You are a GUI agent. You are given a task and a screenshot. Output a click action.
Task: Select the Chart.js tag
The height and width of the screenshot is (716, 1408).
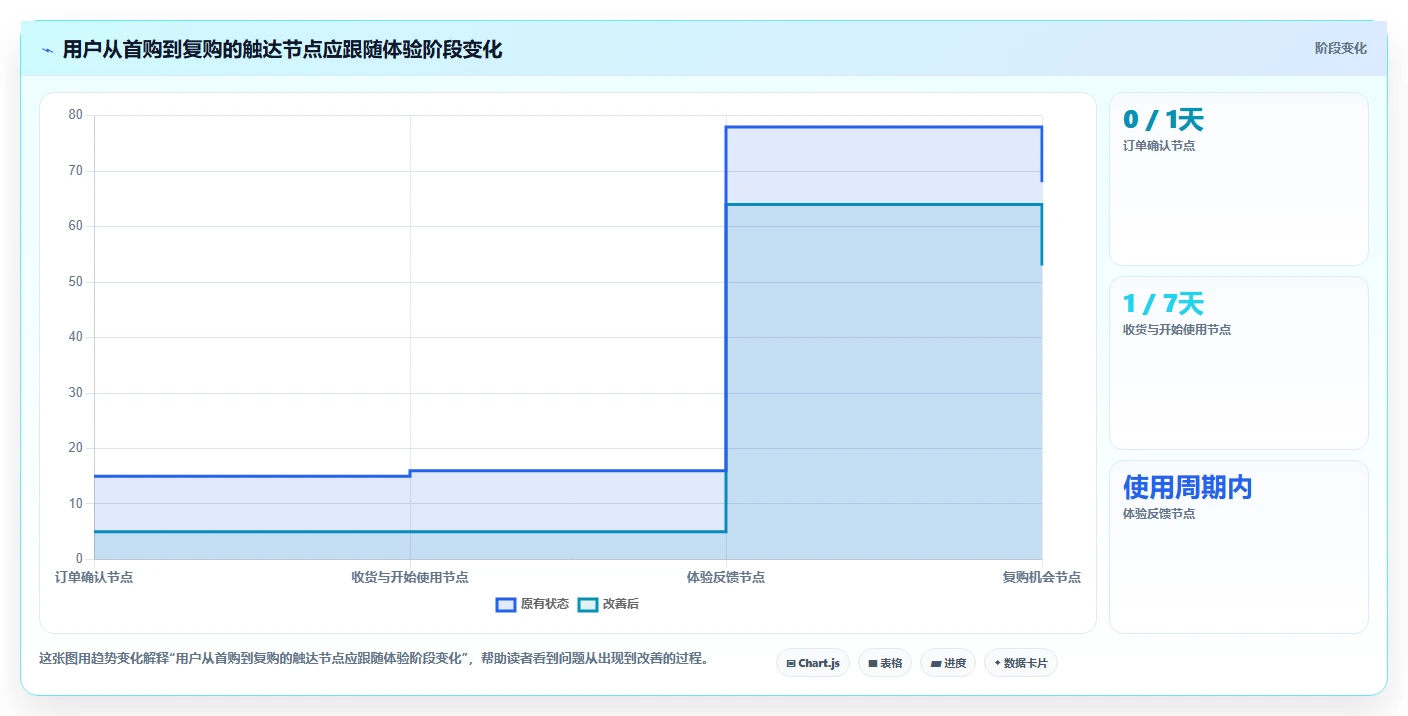[813, 663]
